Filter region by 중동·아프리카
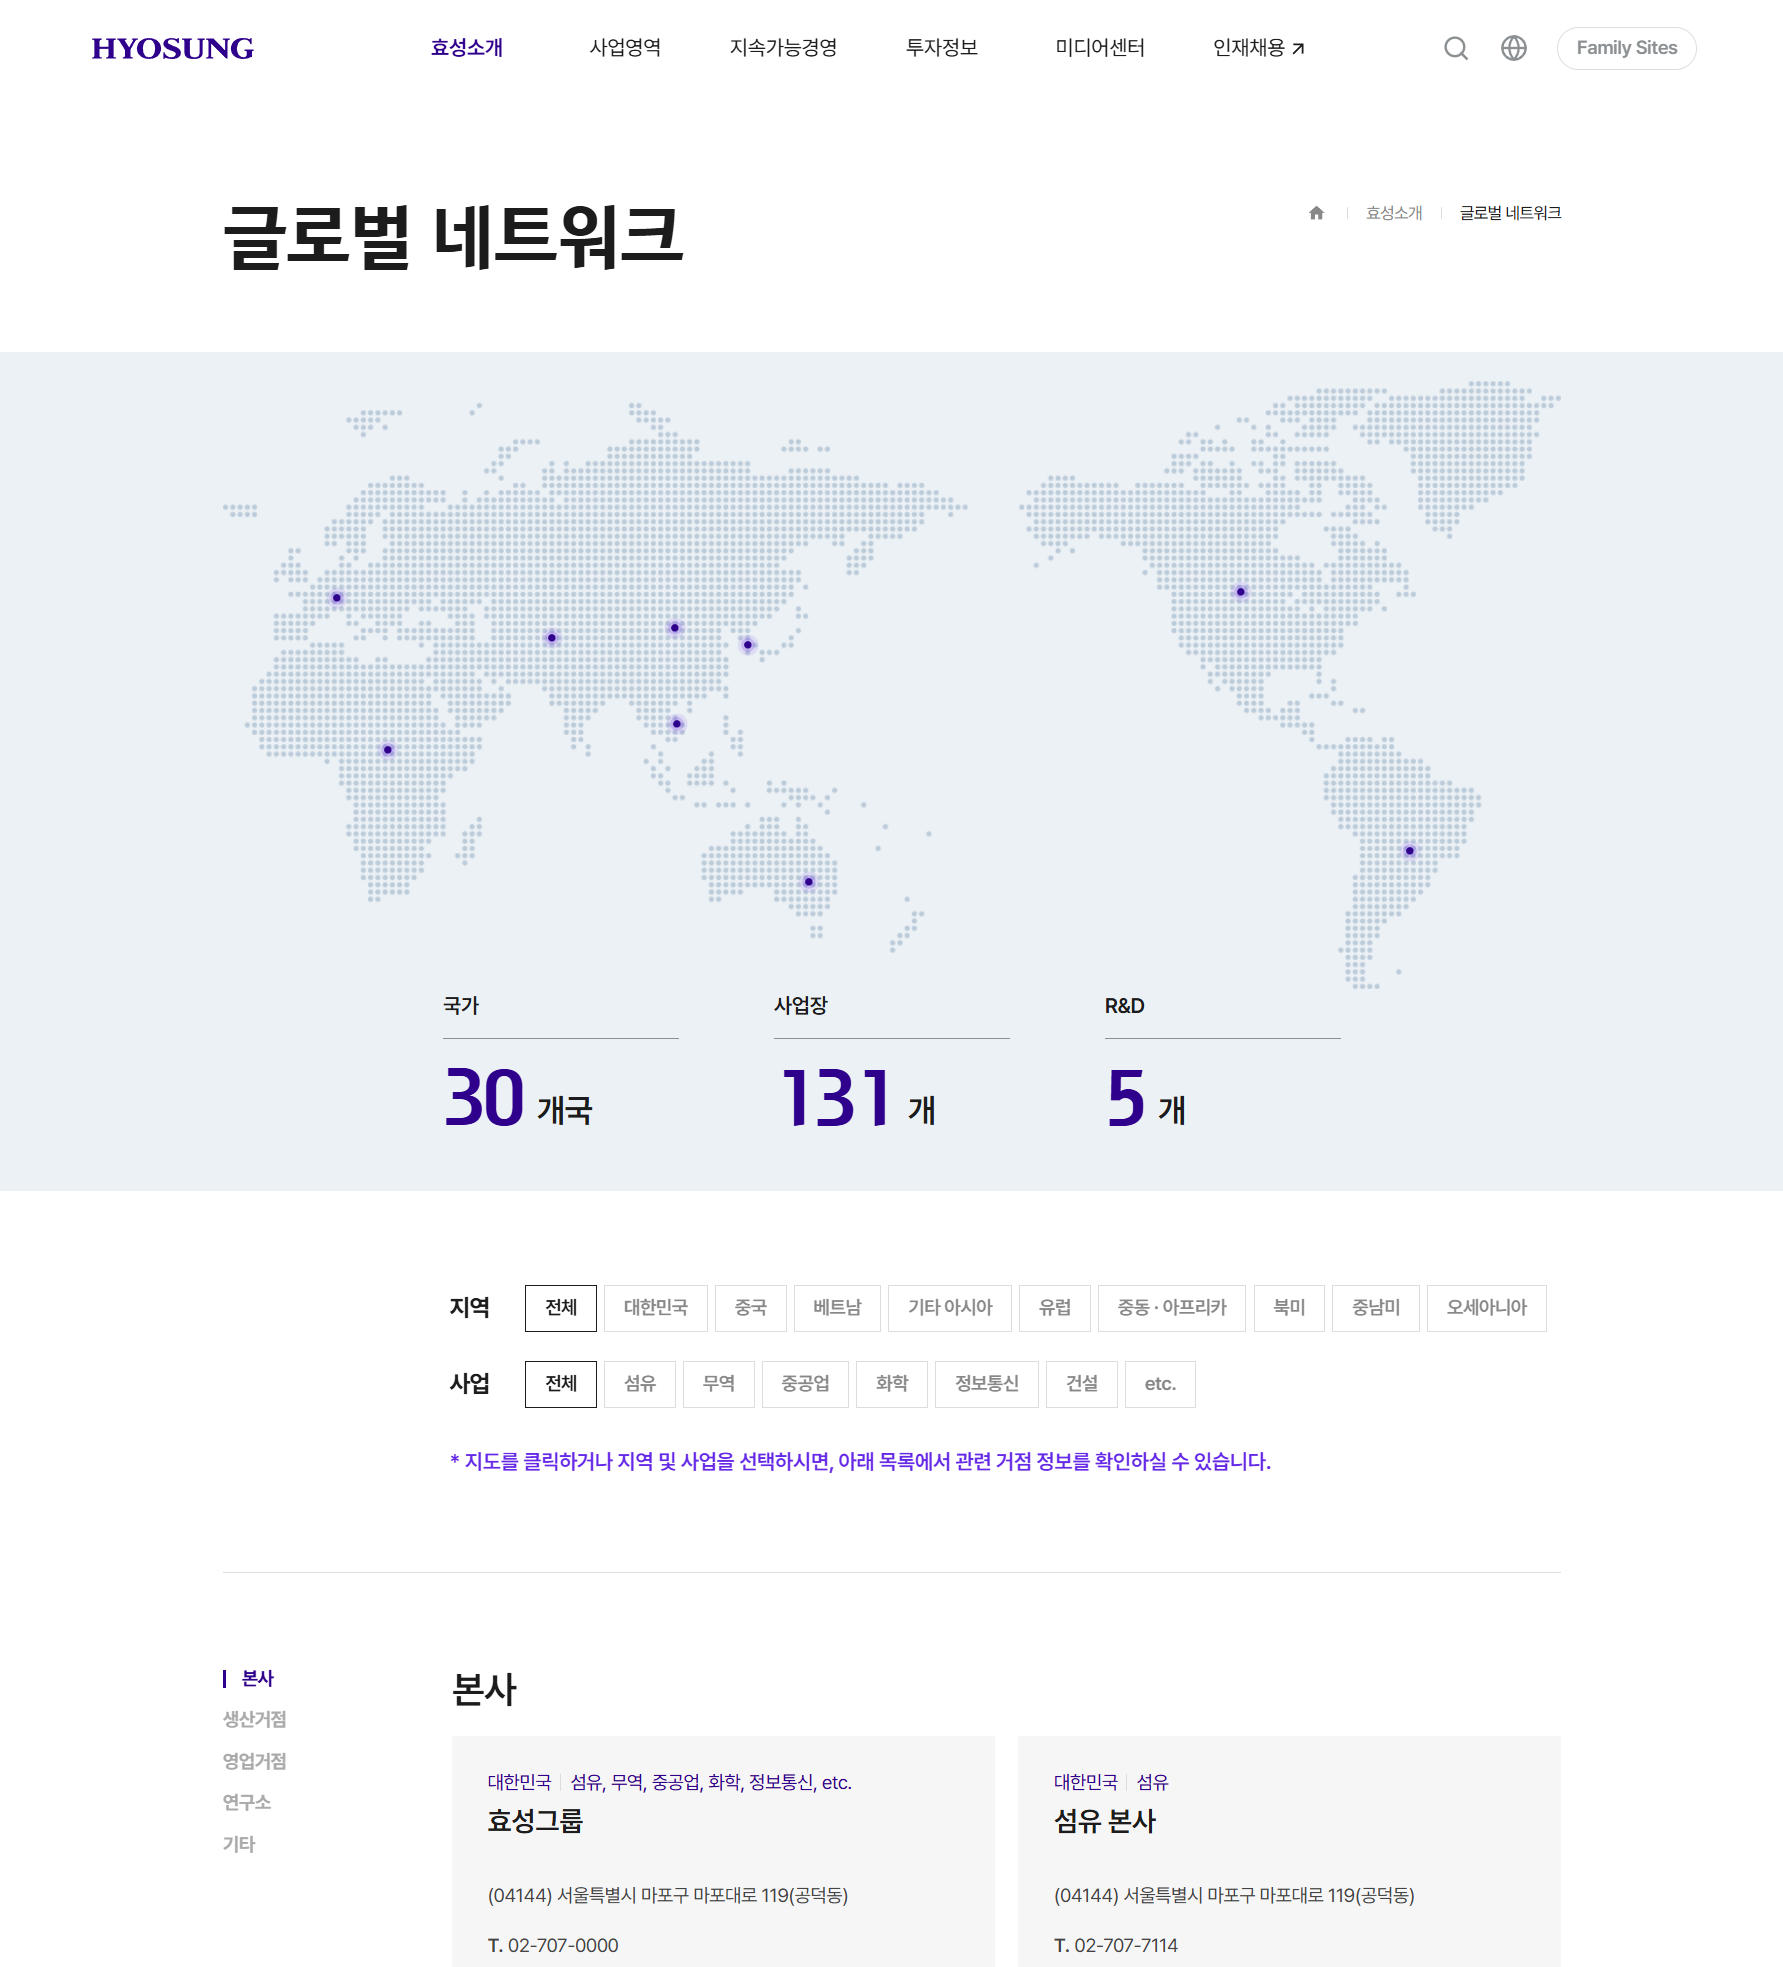 click(x=1172, y=1308)
